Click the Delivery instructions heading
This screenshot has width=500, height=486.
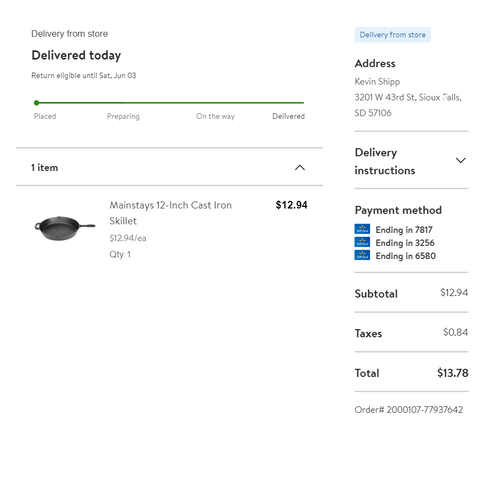pyautogui.click(x=385, y=161)
